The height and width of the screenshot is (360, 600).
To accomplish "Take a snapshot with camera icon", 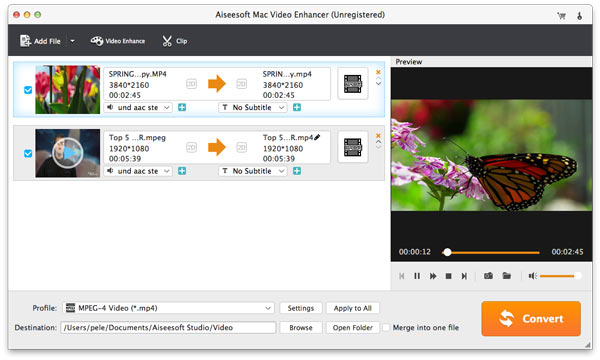I will [488, 276].
